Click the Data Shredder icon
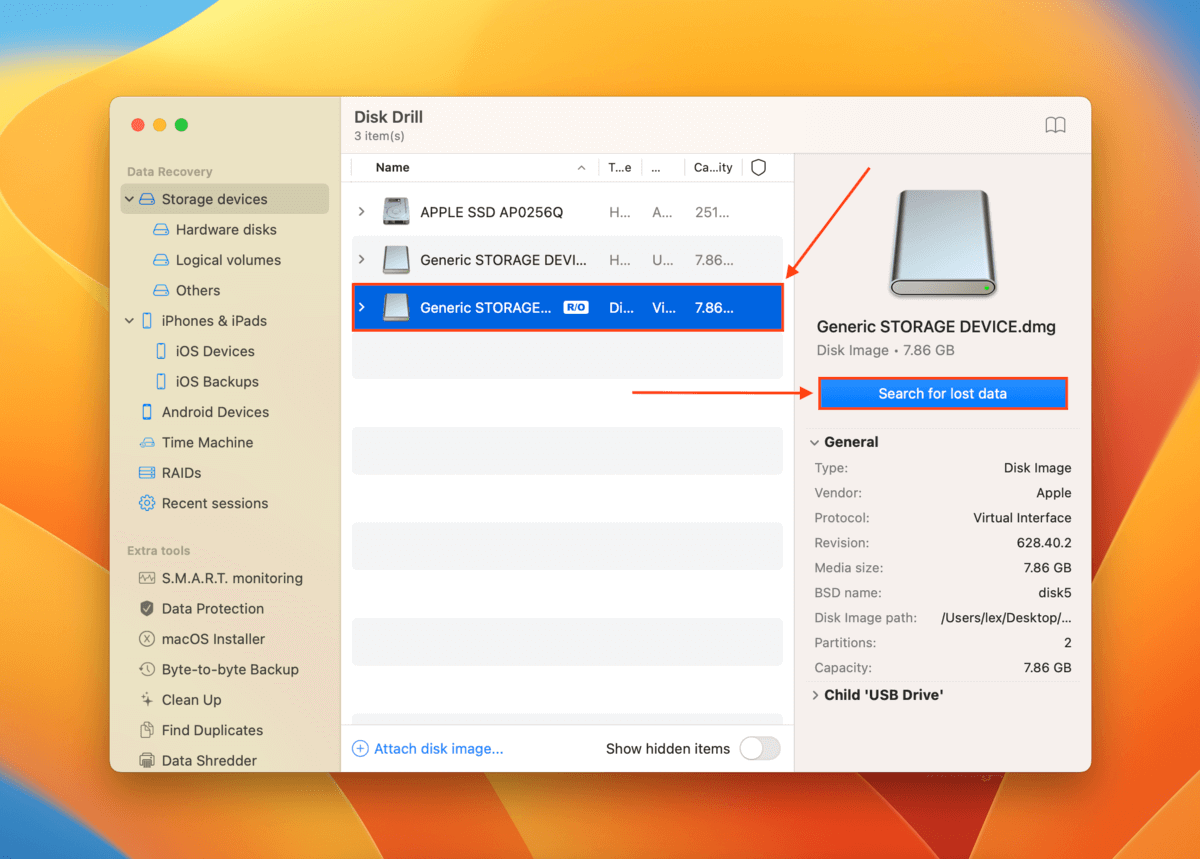Image resolution: width=1200 pixels, height=859 pixels. click(x=147, y=761)
